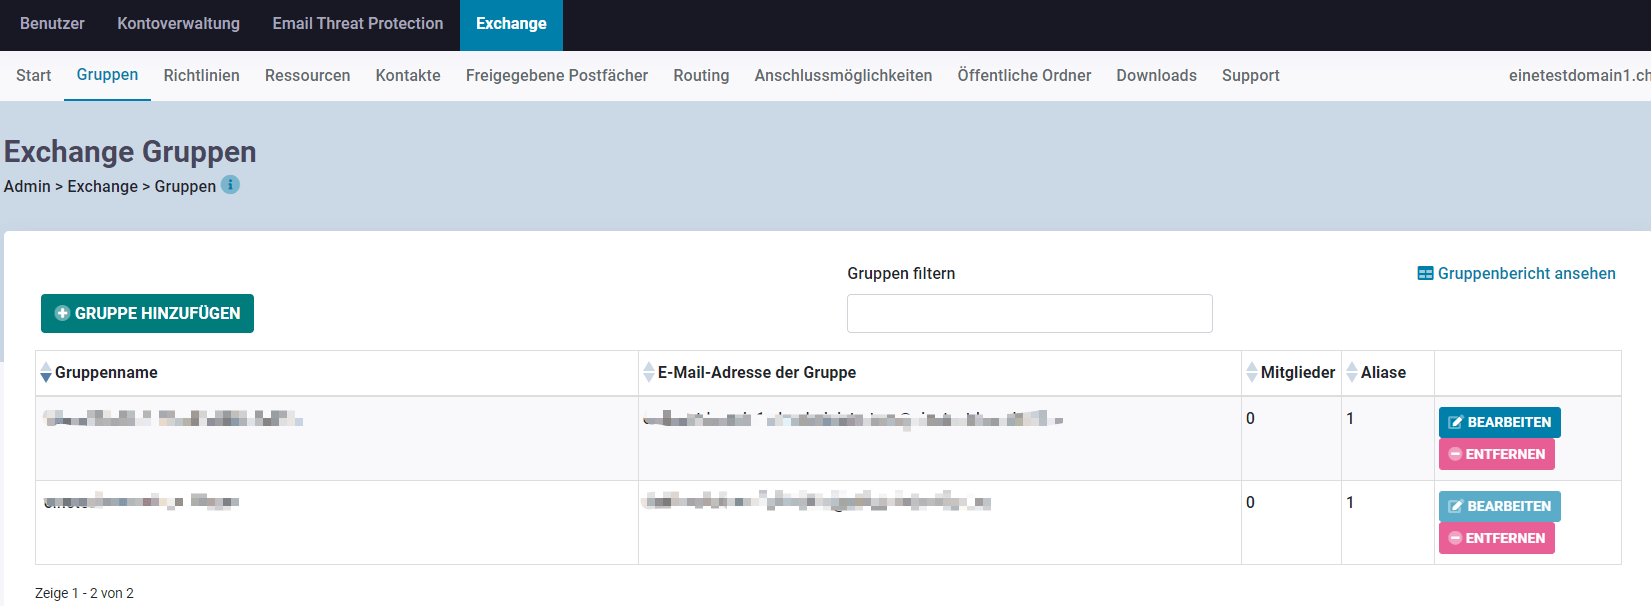Click the Gruppenbericht table icon
This screenshot has width=1651, height=606.
[x=1425, y=274]
